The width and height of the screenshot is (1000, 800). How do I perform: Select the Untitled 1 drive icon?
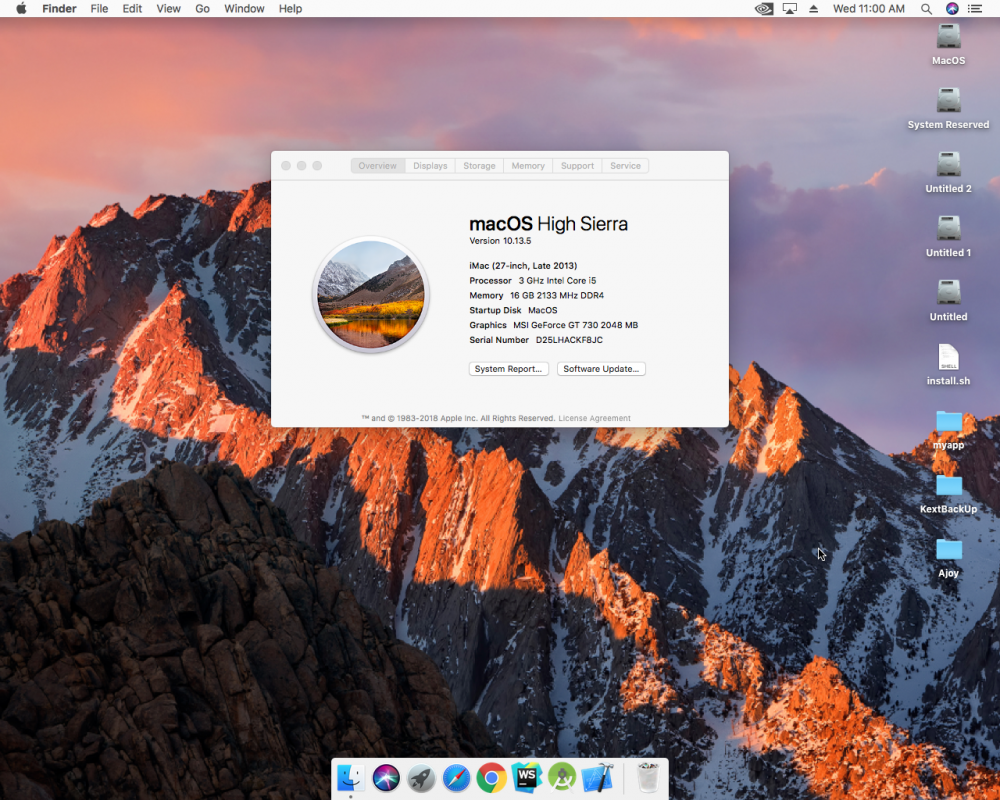[948, 228]
